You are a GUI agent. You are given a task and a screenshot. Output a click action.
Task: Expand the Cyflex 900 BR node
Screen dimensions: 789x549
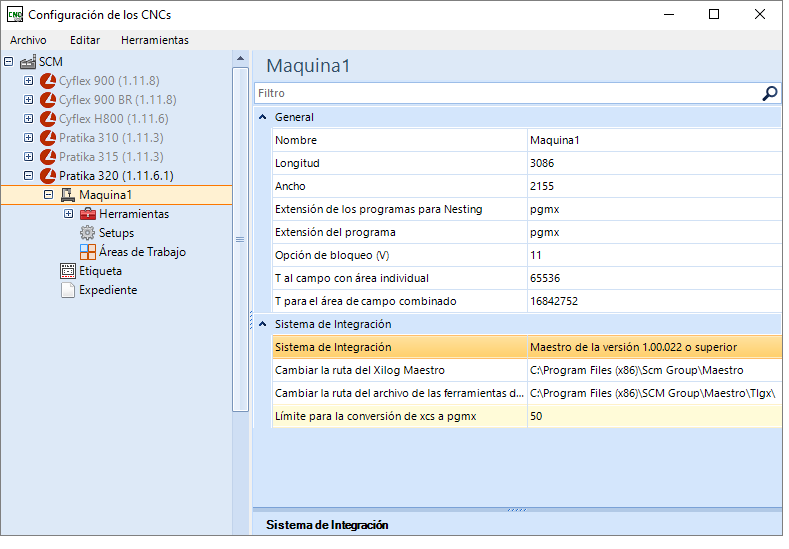pyautogui.click(x=29, y=100)
